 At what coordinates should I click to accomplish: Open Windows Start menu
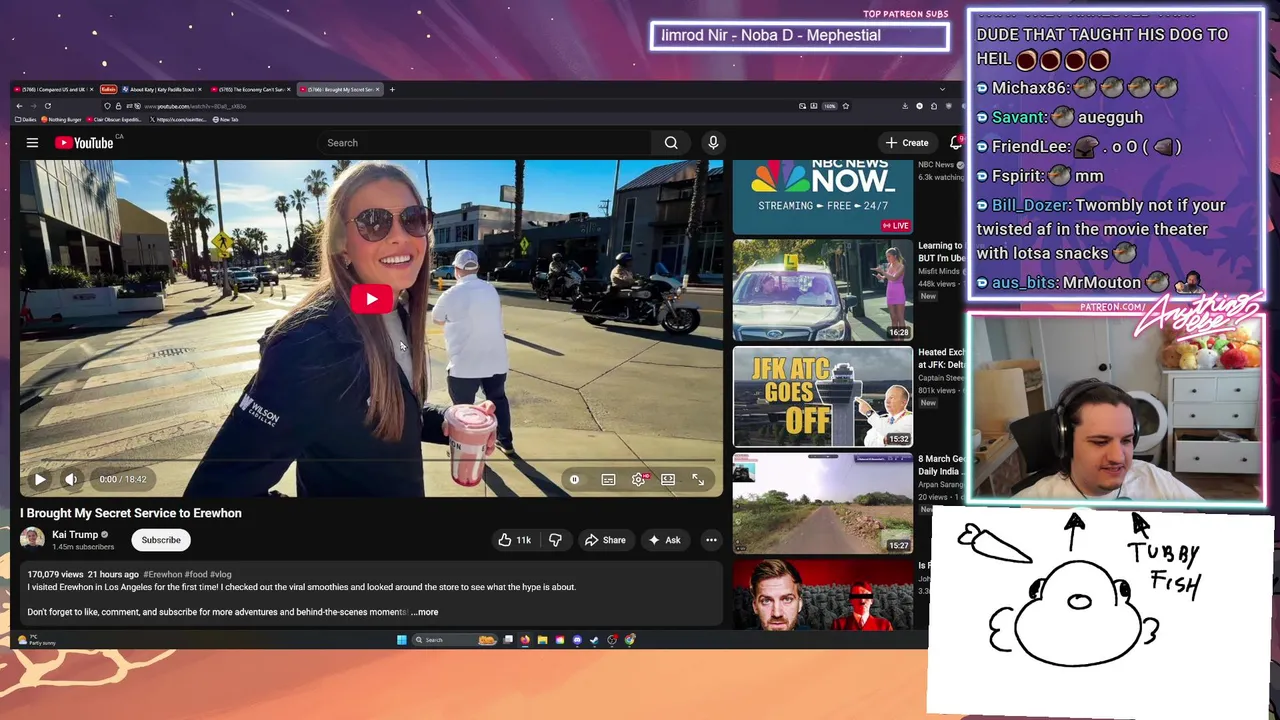coord(402,640)
